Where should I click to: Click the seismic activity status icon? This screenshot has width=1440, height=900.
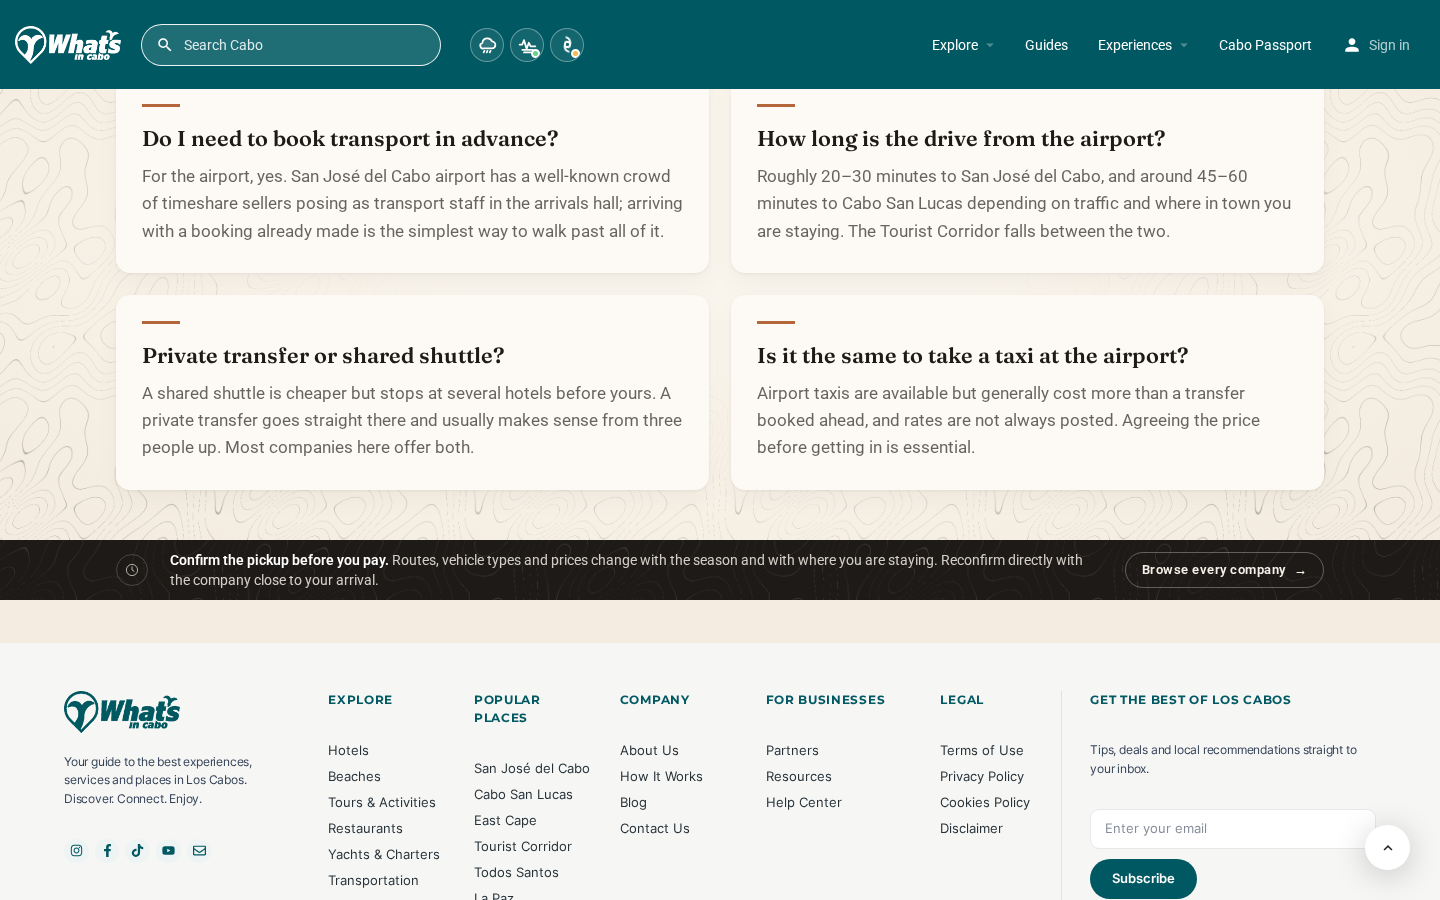click(x=527, y=45)
